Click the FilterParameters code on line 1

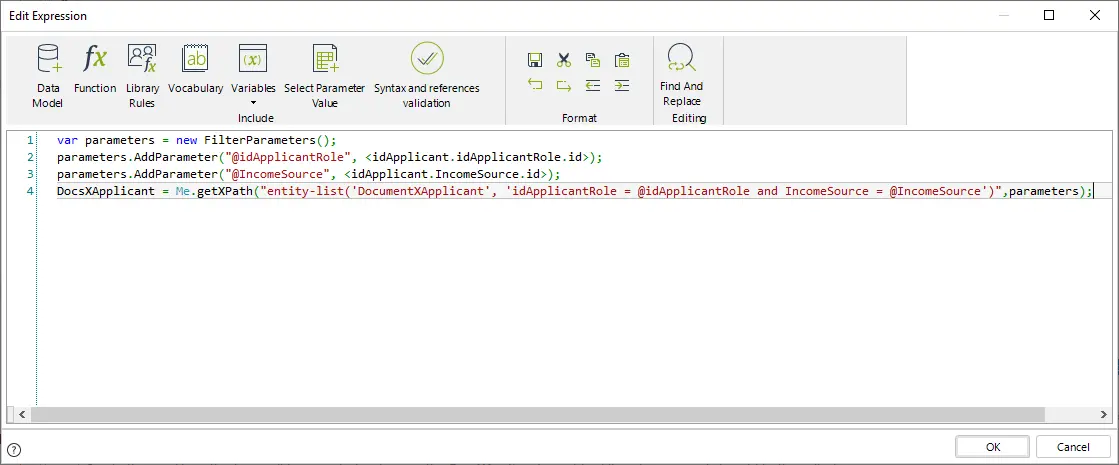click(x=260, y=140)
